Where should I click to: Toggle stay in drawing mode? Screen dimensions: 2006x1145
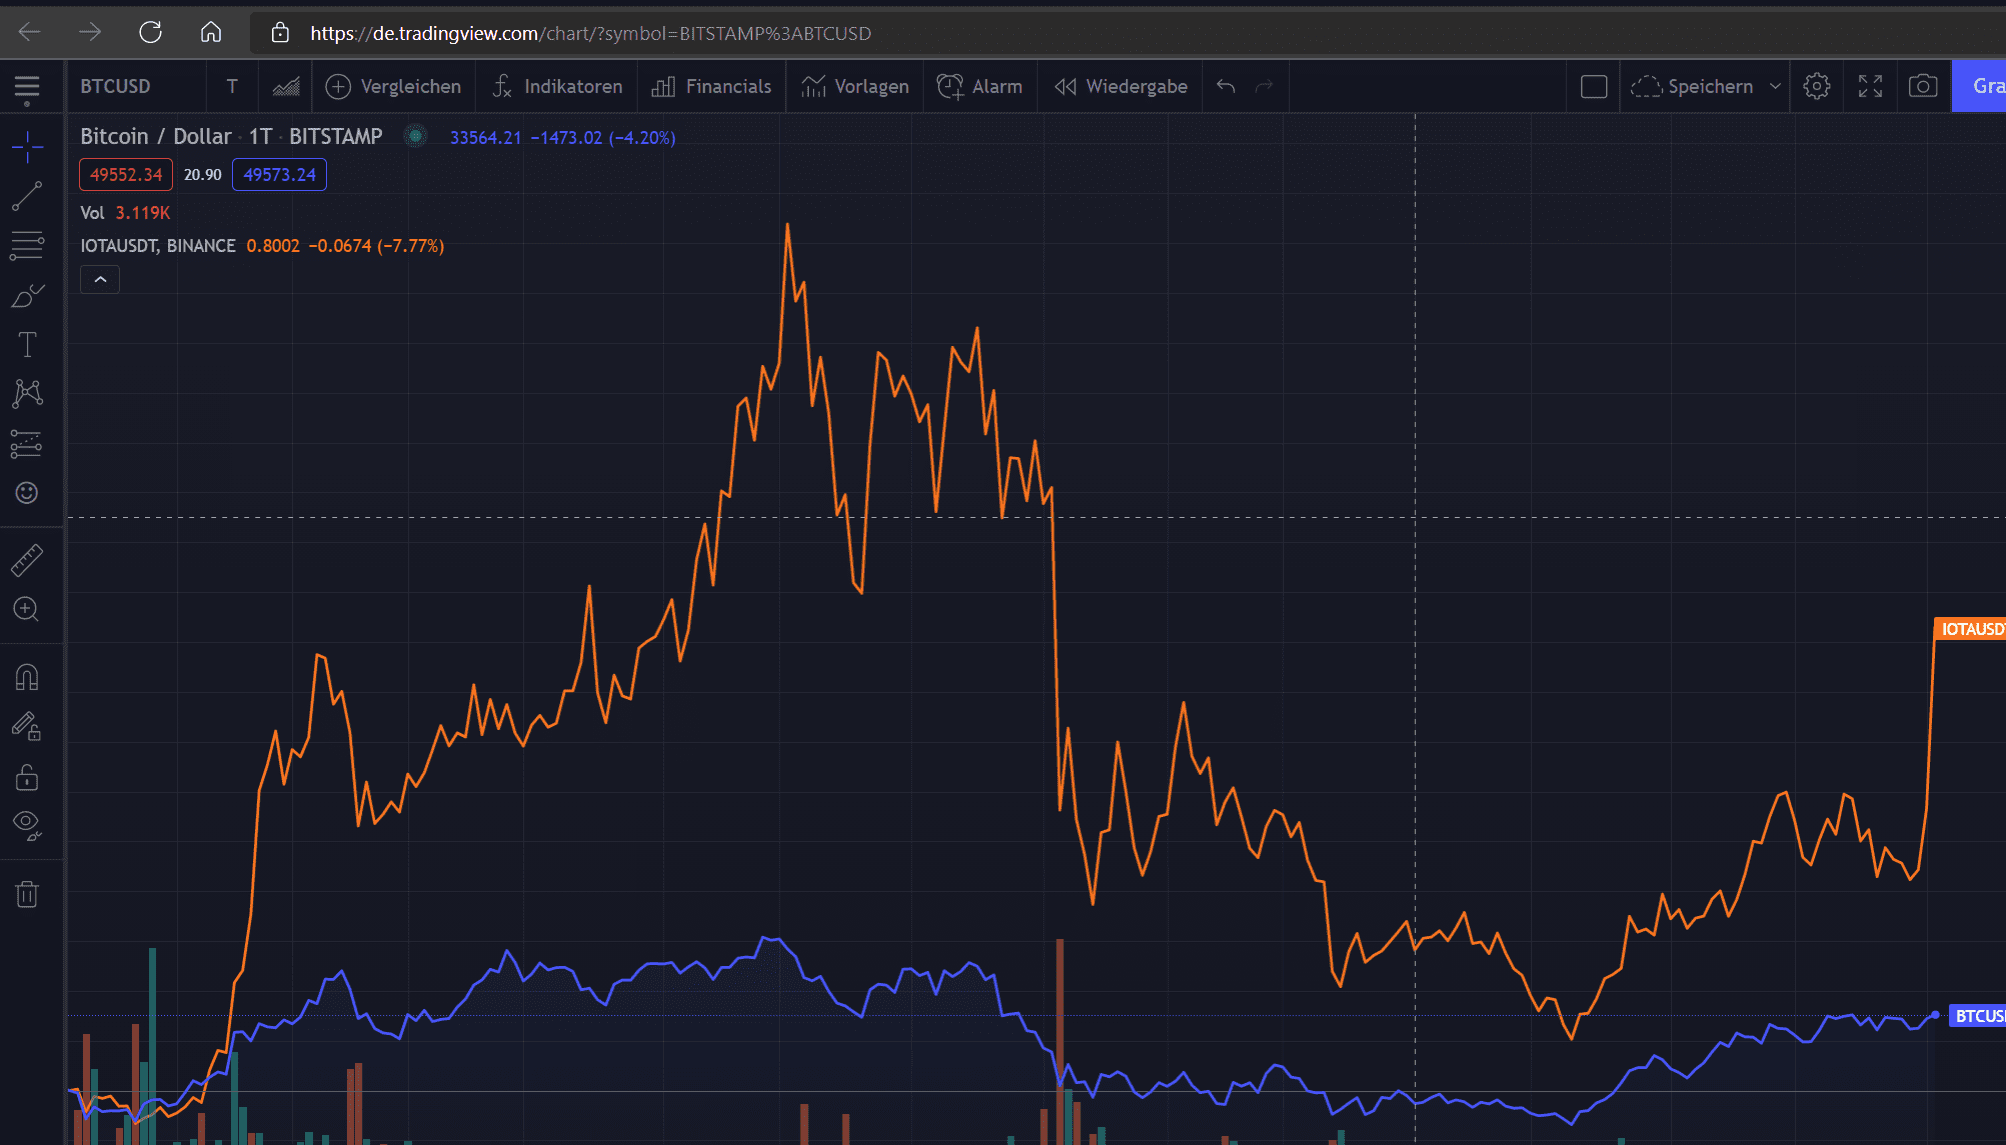point(27,726)
